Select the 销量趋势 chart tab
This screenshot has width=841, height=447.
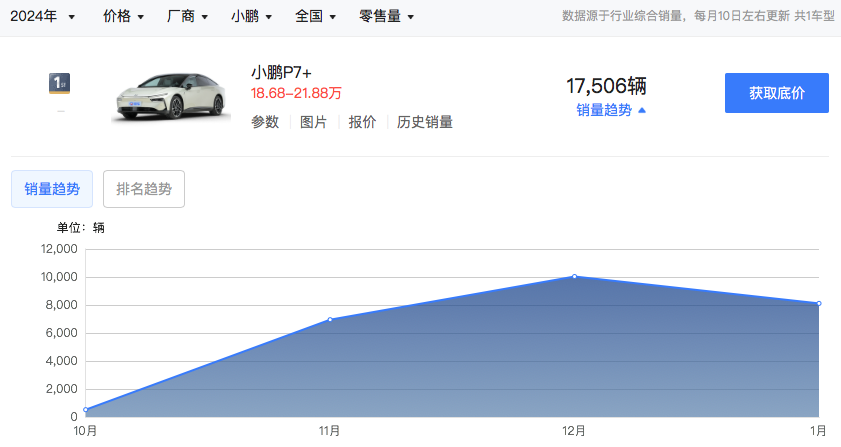pyautogui.click(x=52, y=189)
